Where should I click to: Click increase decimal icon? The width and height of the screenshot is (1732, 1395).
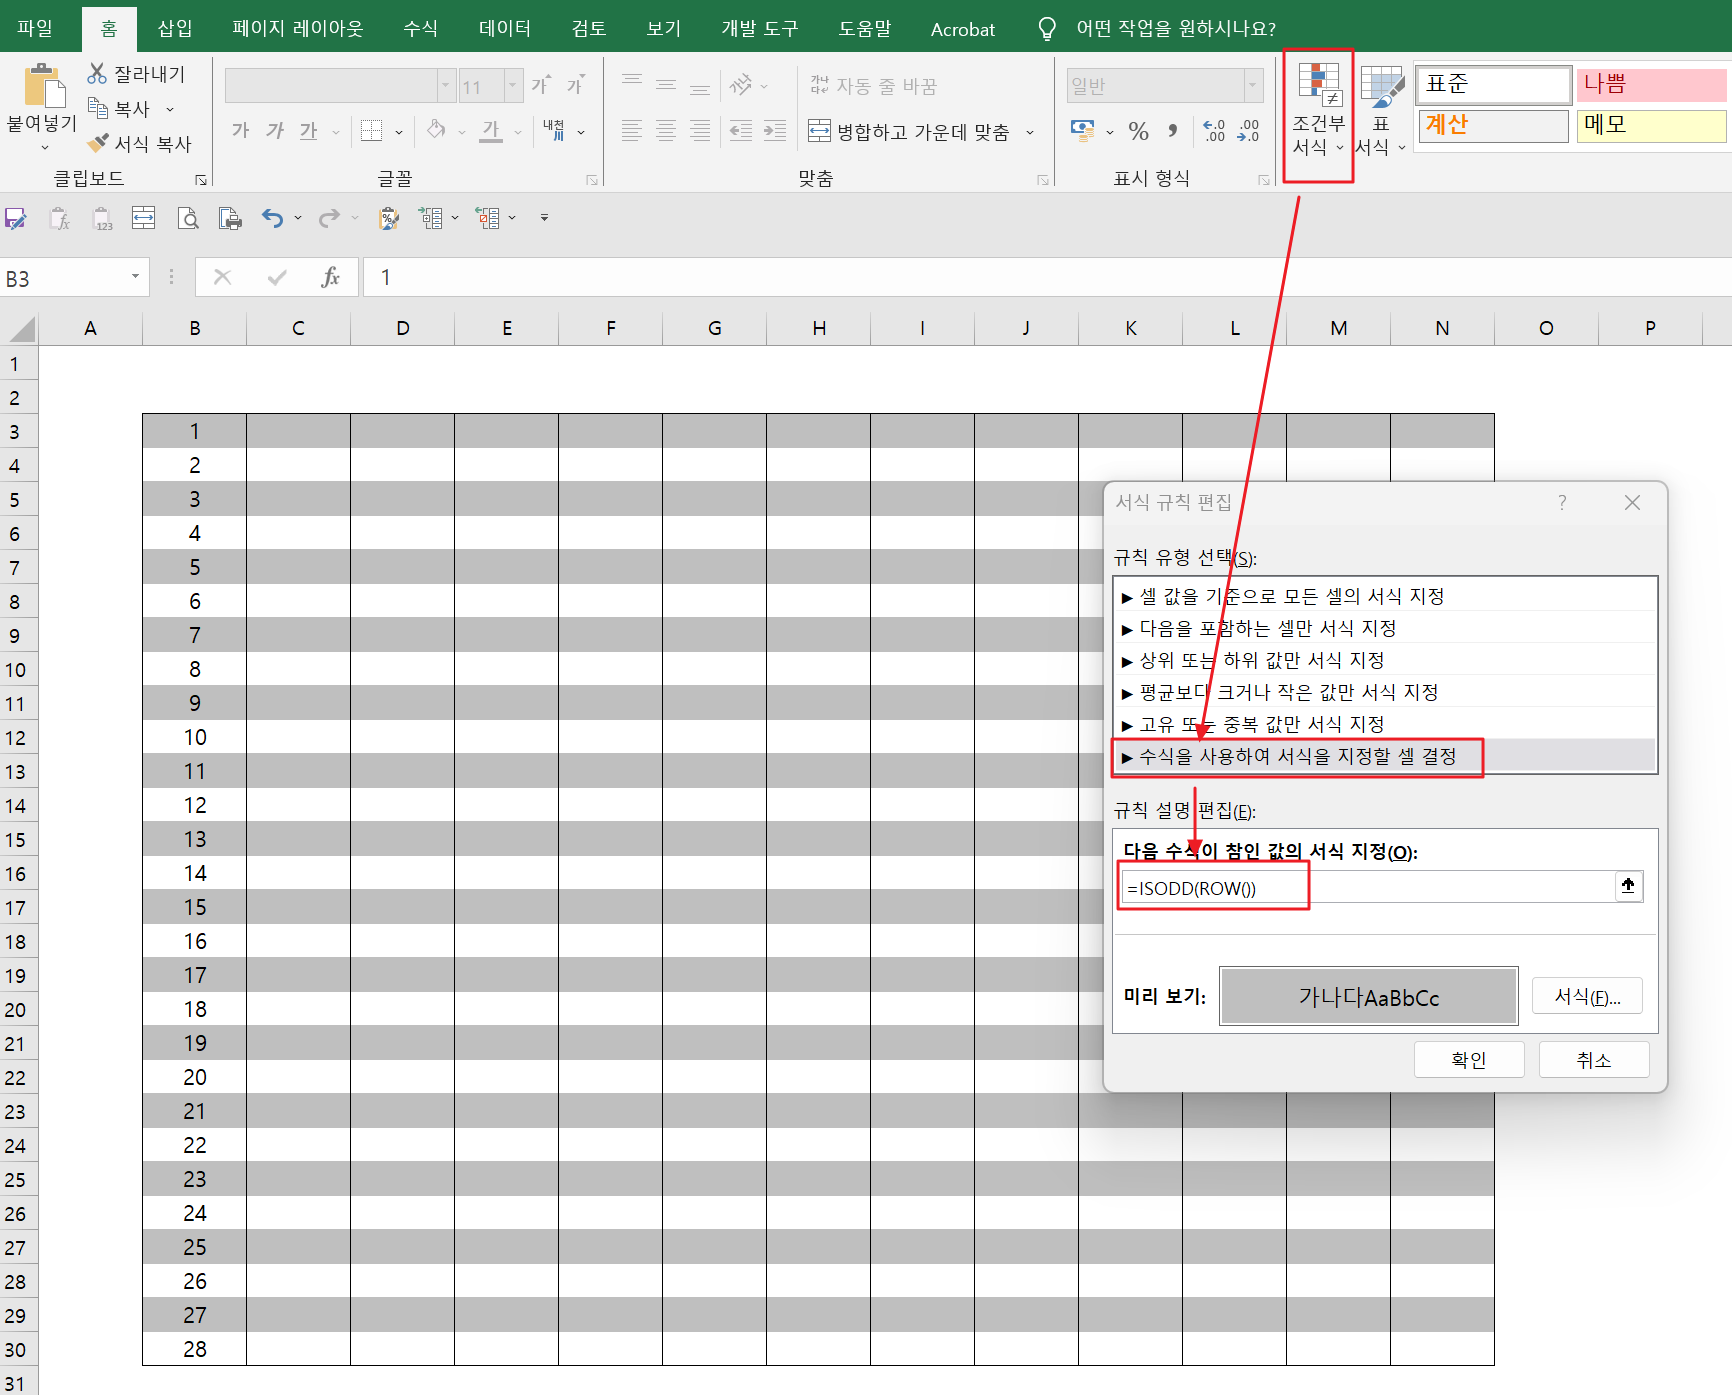coord(1214,130)
